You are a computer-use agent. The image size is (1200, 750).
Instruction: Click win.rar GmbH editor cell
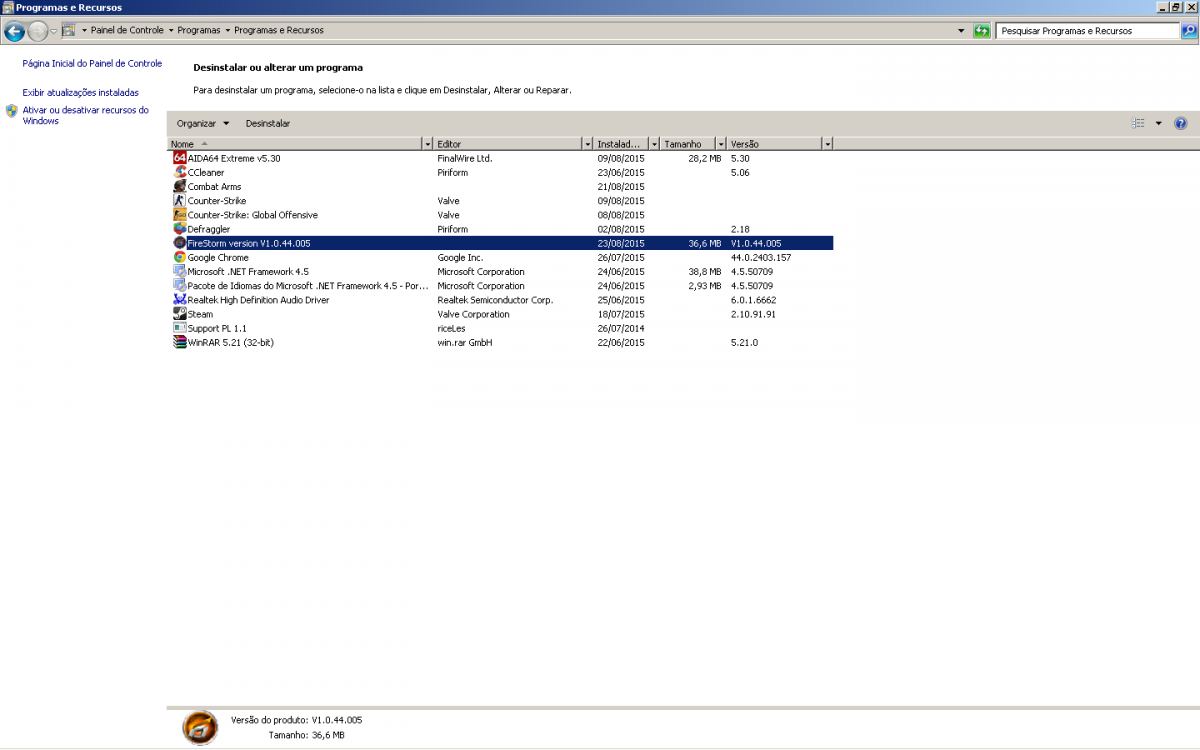(465, 342)
